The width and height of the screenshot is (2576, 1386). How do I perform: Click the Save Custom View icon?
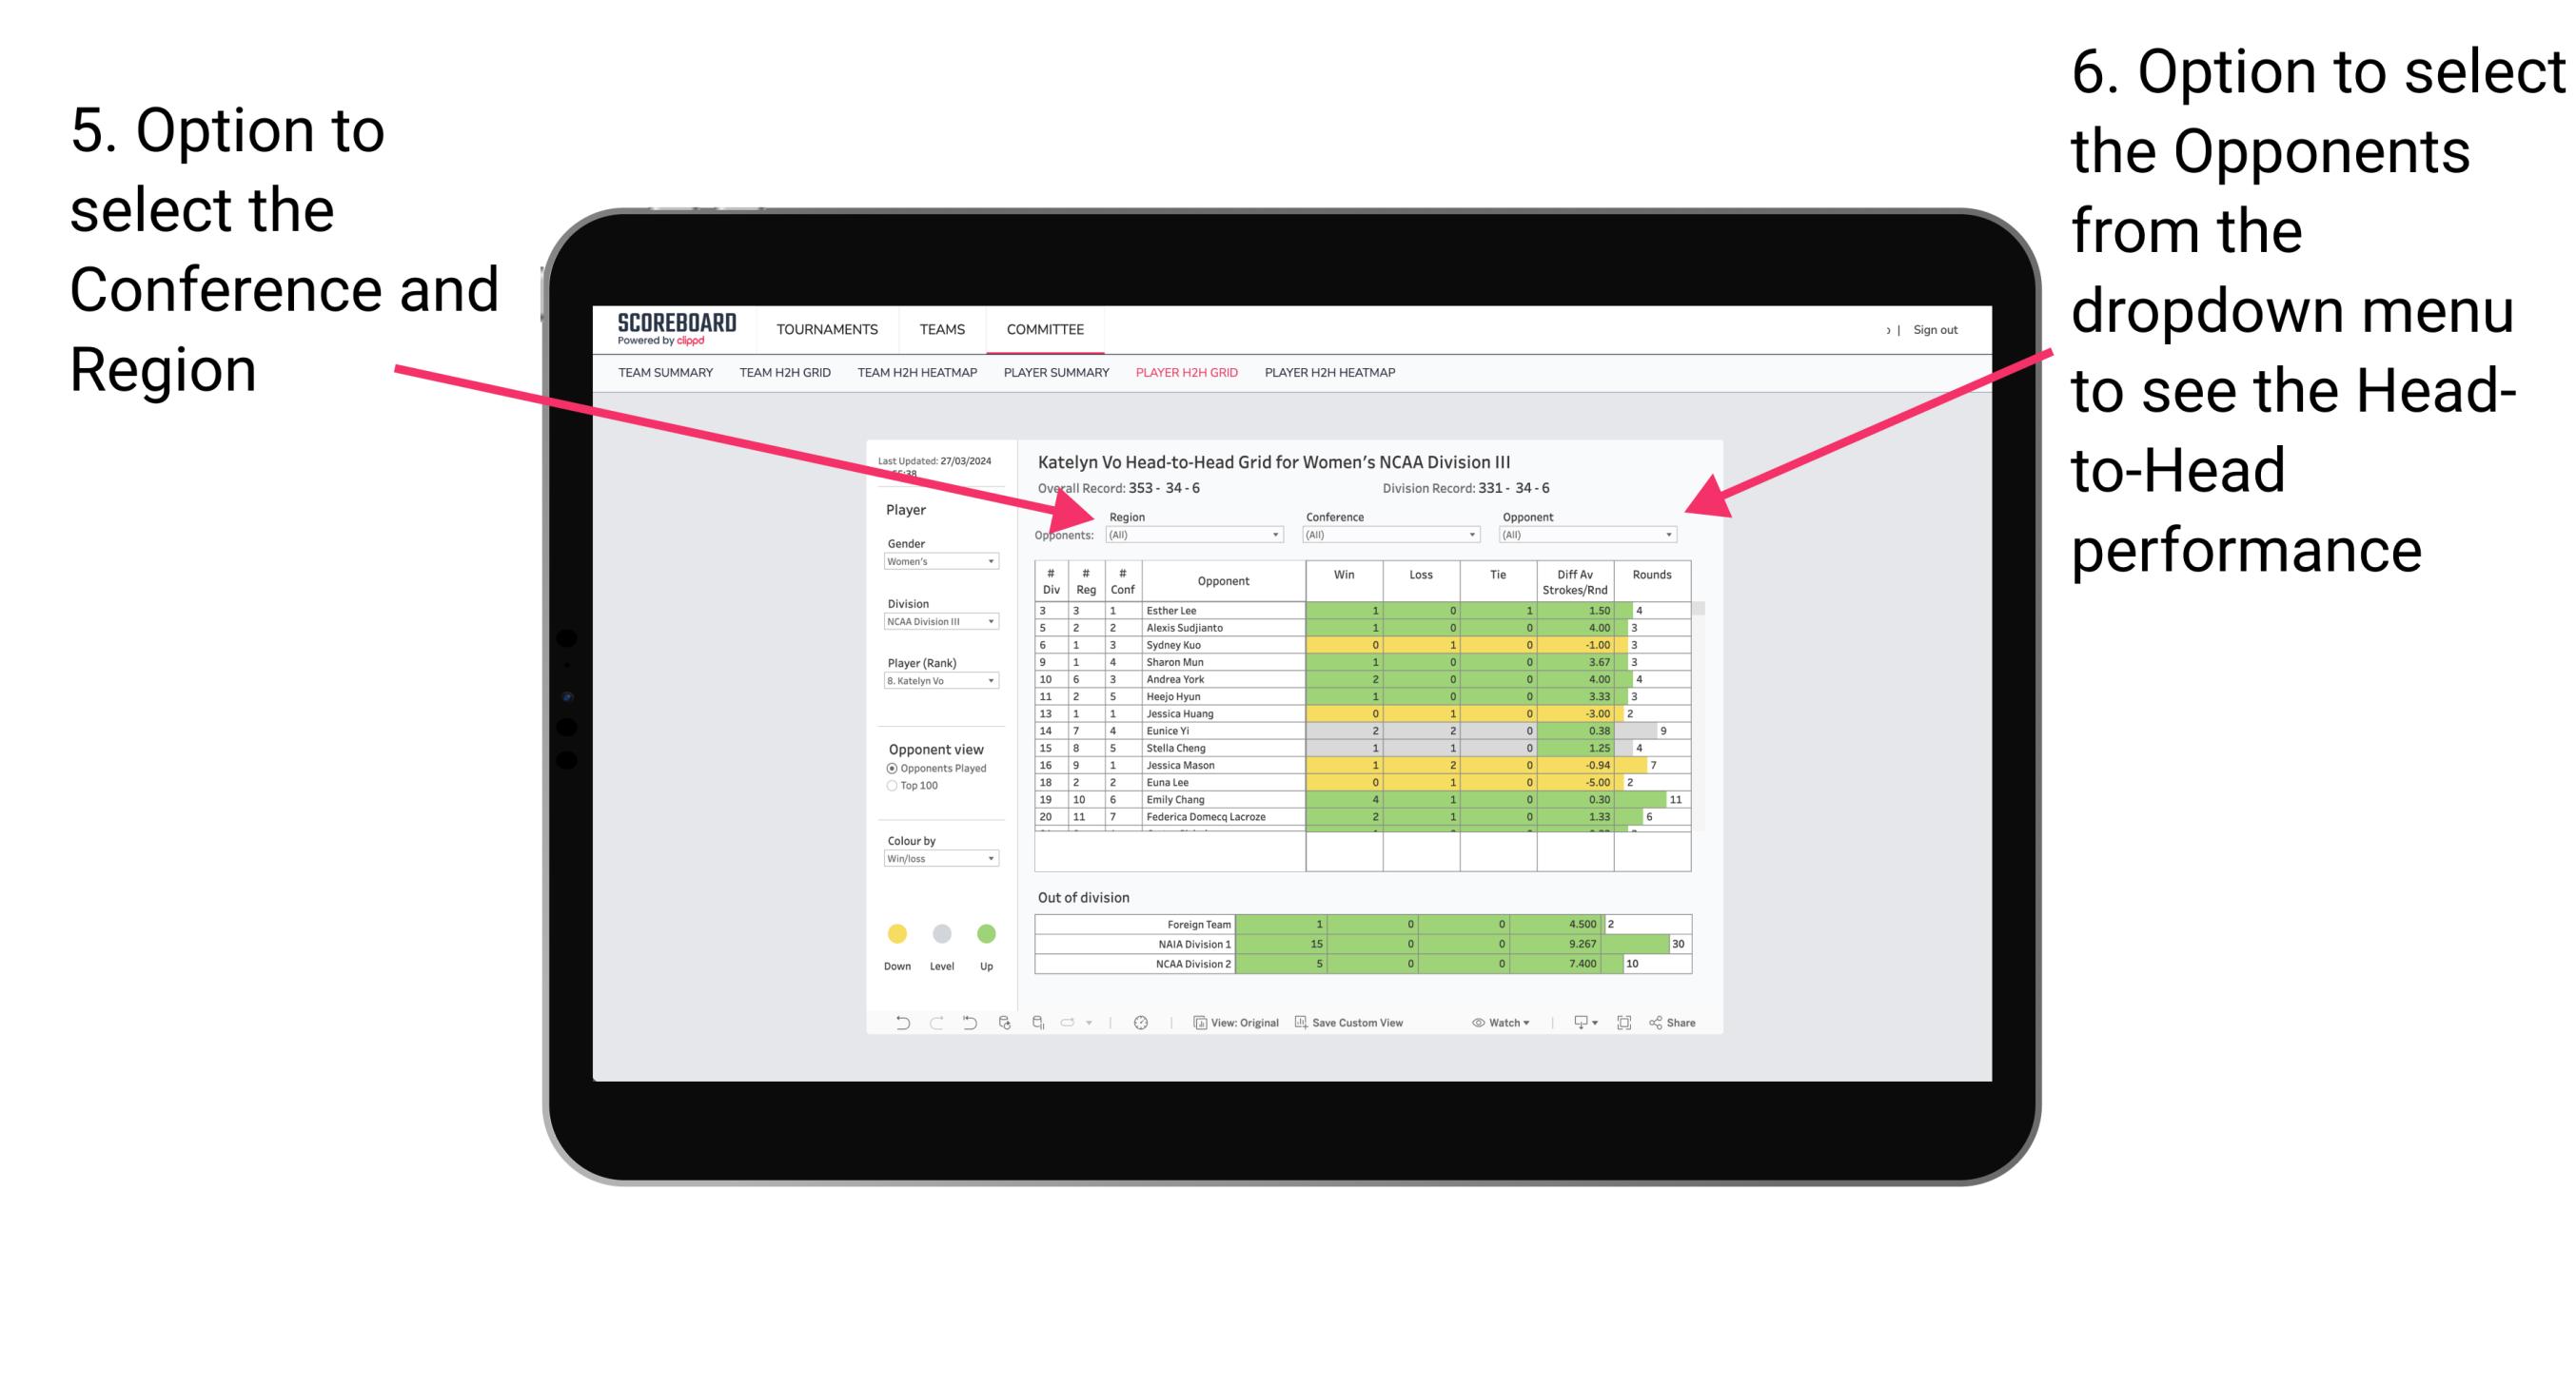[x=1301, y=1025]
